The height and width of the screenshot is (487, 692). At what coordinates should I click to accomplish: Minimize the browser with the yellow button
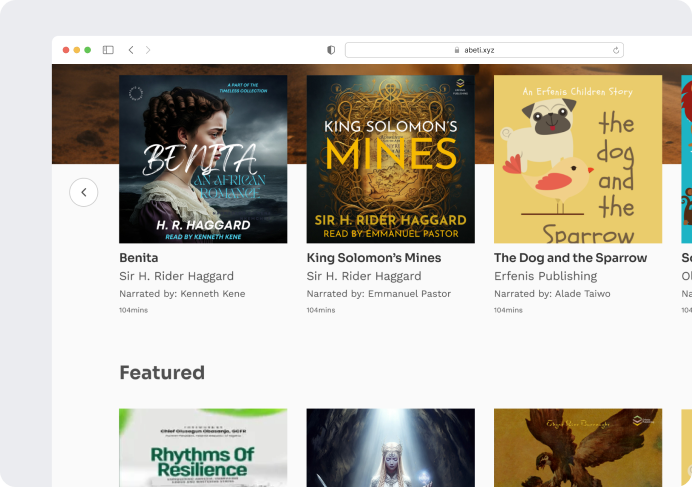click(x=77, y=50)
